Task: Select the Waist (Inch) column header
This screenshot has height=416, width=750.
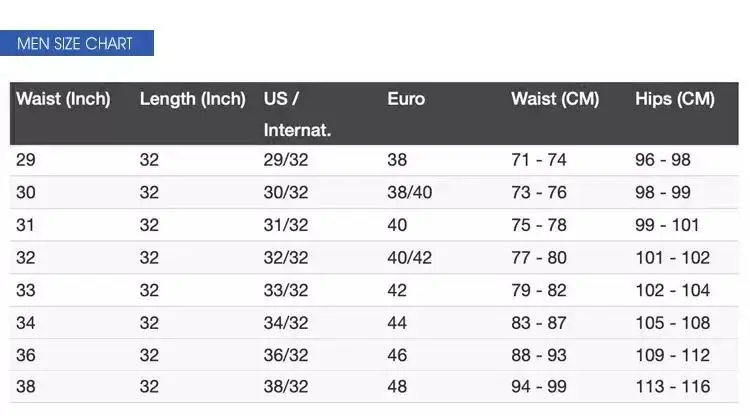Action: click(x=63, y=99)
